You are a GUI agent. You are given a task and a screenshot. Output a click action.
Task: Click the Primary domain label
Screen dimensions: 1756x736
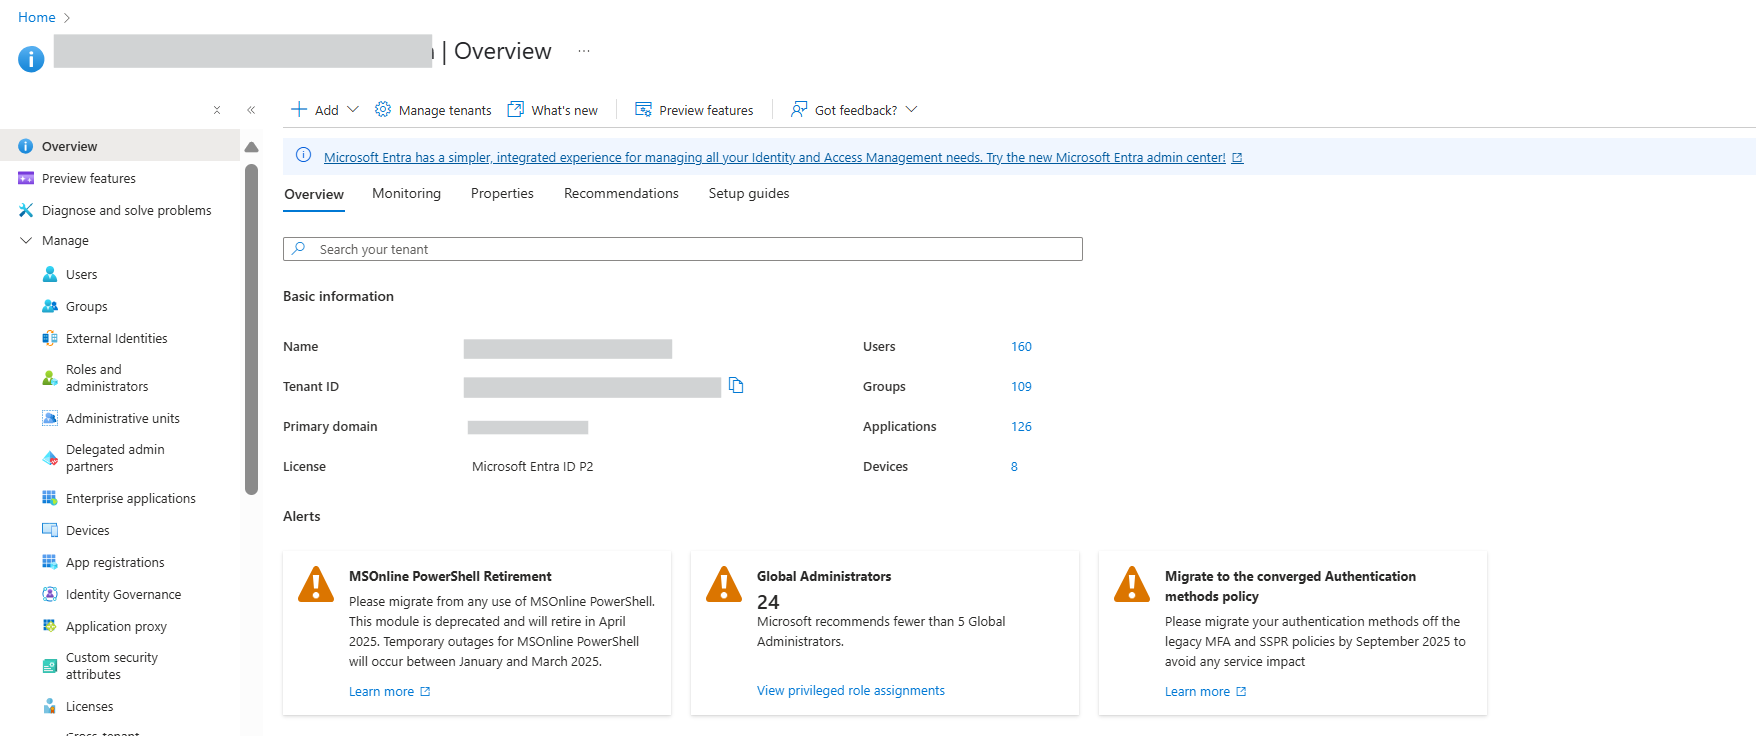(x=330, y=426)
